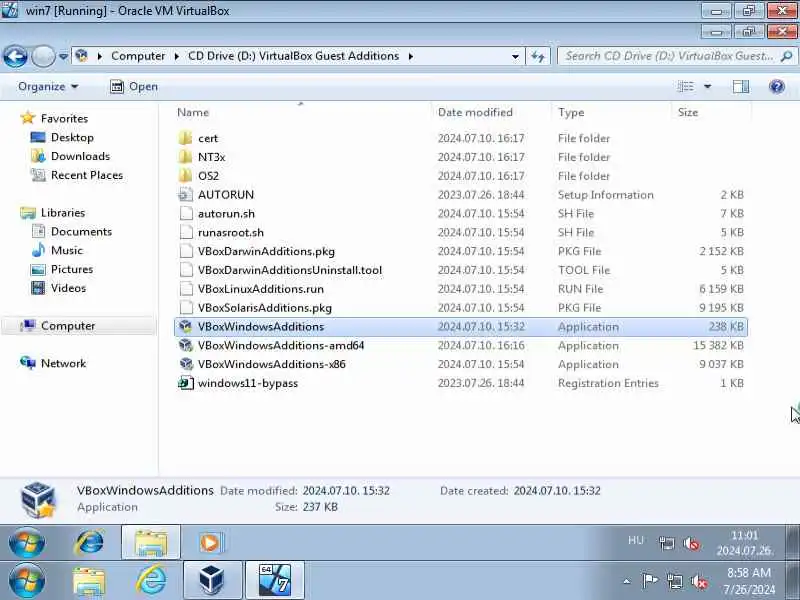Sort by the Date modified column header
The width and height of the screenshot is (800, 600).
pyautogui.click(x=475, y=112)
